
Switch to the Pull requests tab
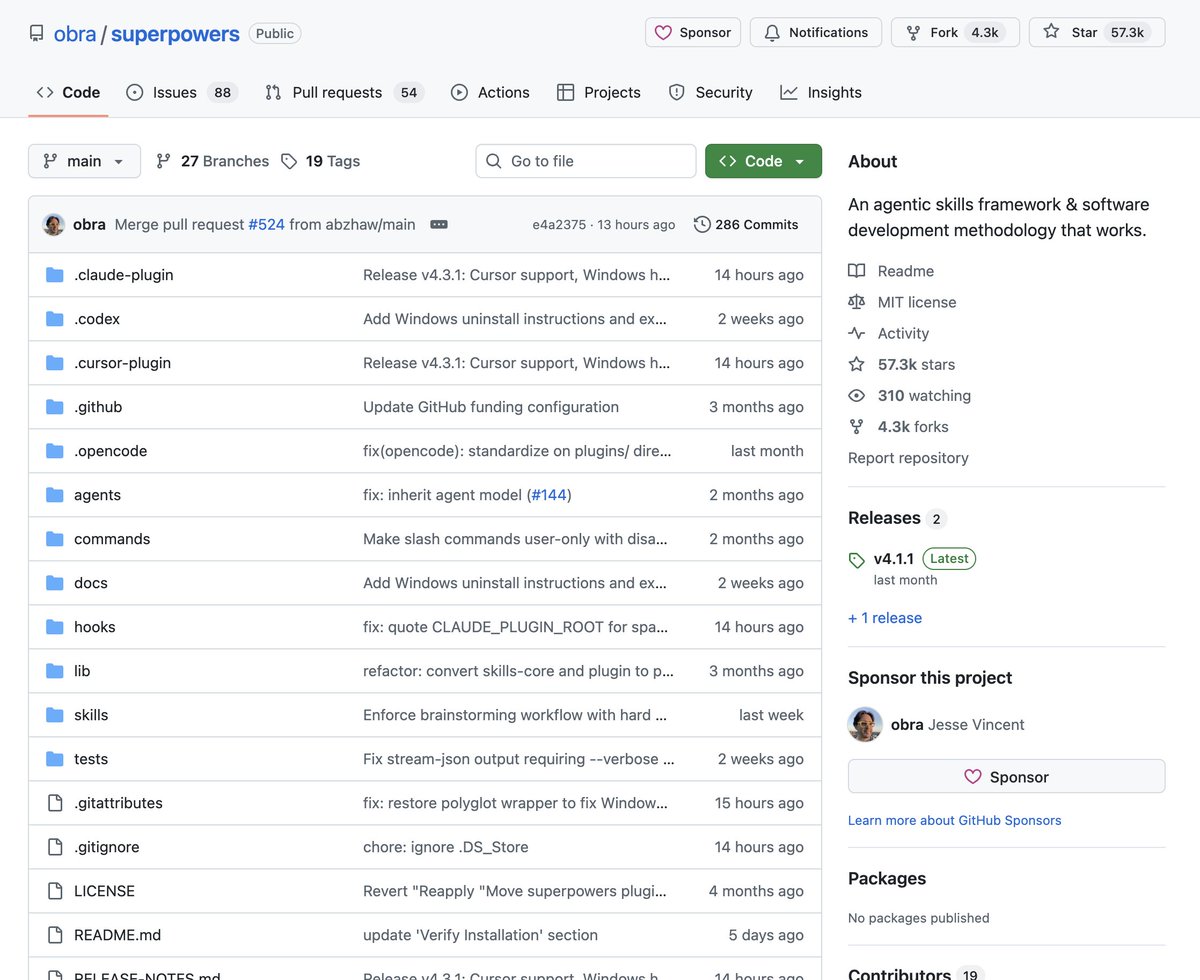coord(344,92)
